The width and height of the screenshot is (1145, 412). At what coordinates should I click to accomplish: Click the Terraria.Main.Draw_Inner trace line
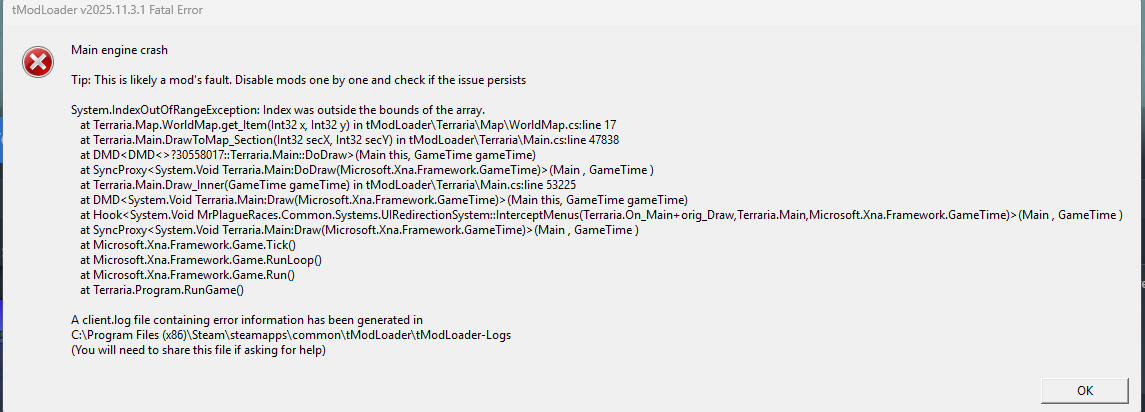pos(327,185)
